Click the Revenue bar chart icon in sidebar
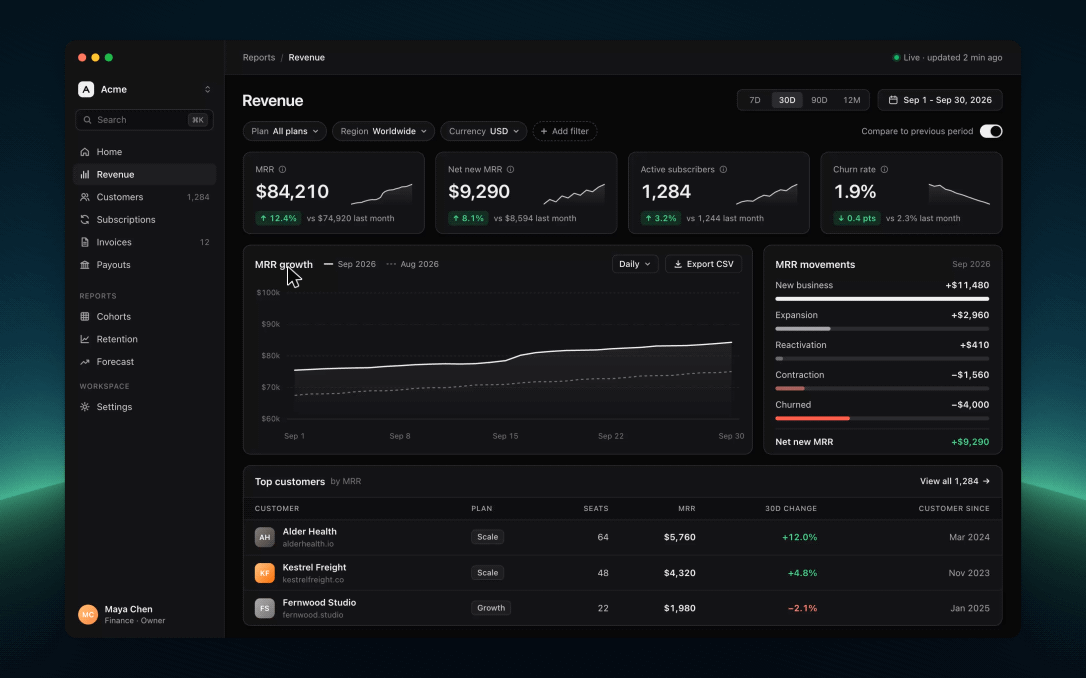Screen dimensions: 1086x678 pos(84,175)
